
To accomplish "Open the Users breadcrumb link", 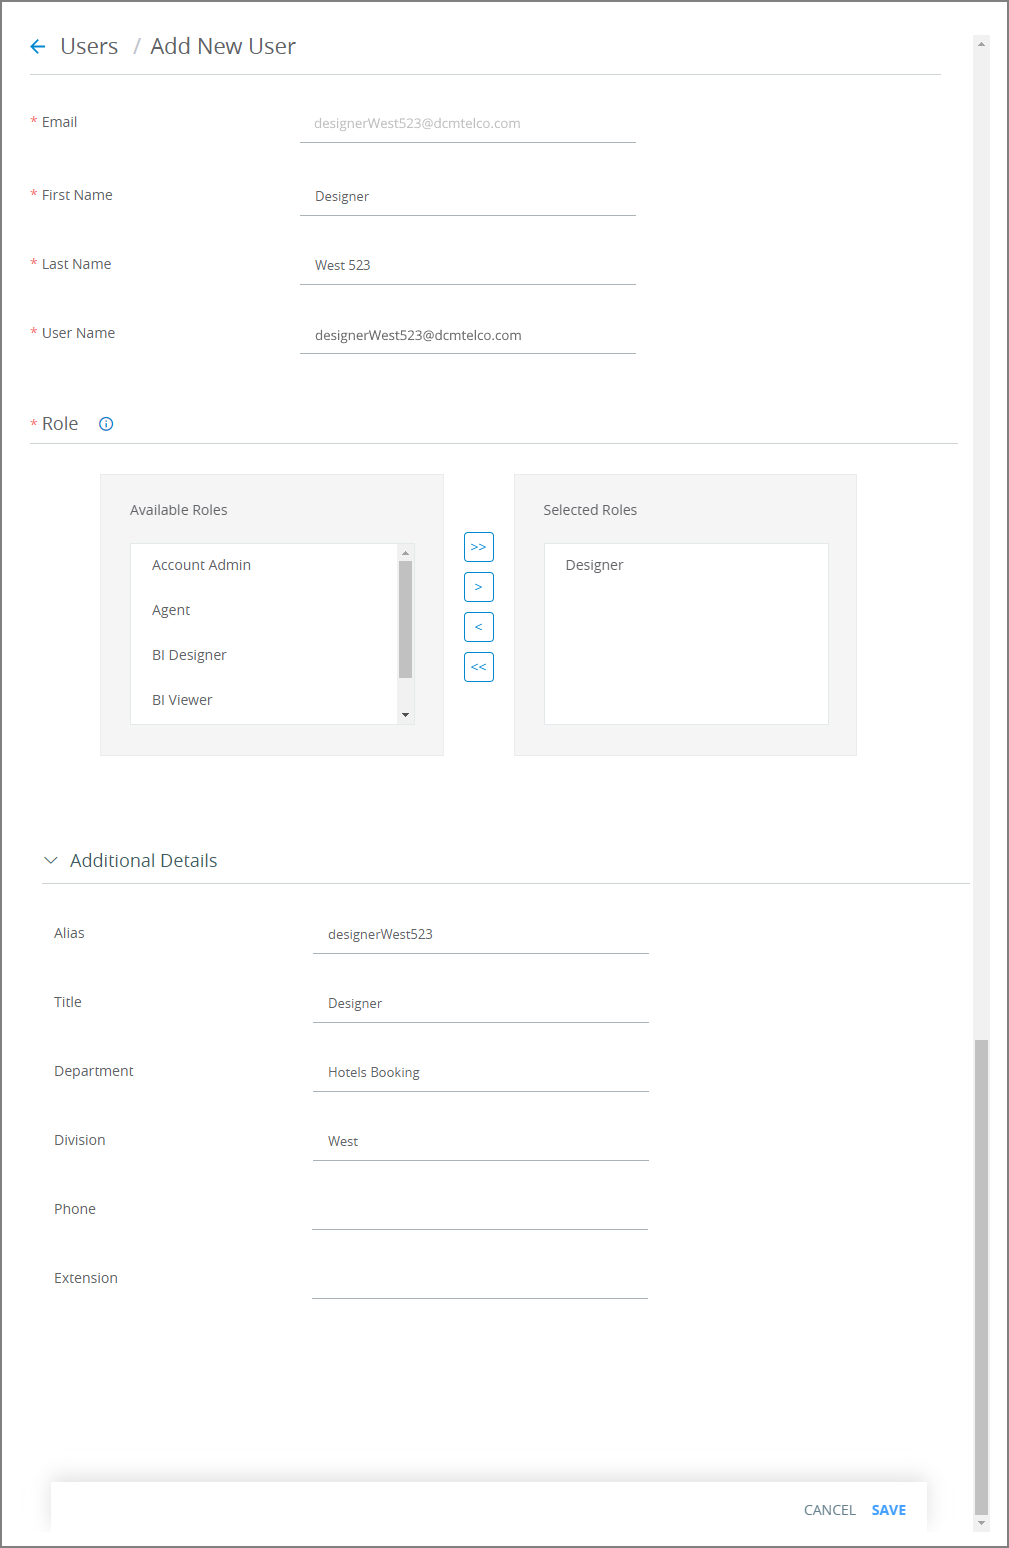I will [x=89, y=46].
